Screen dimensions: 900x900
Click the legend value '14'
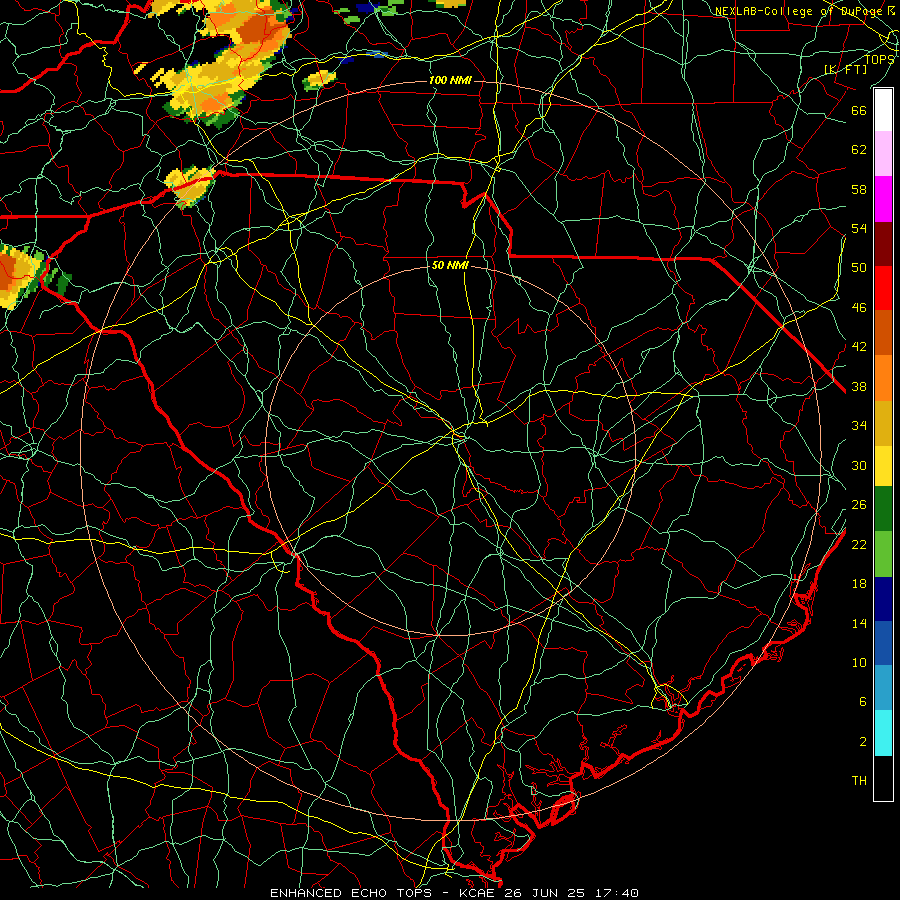click(859, 623)
